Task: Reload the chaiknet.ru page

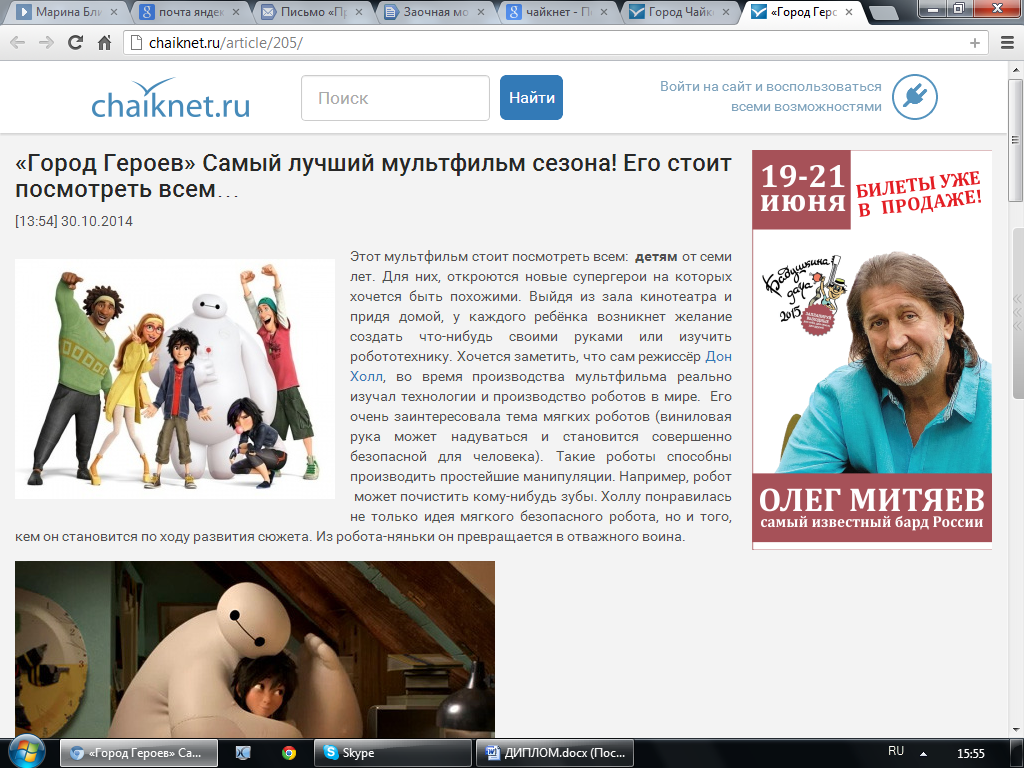Action: (x=75, y=43)
